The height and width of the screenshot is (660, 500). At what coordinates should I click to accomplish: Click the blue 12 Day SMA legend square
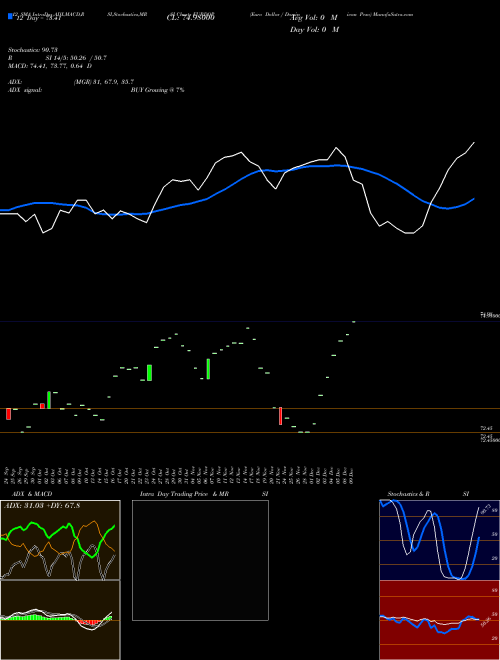10,17
